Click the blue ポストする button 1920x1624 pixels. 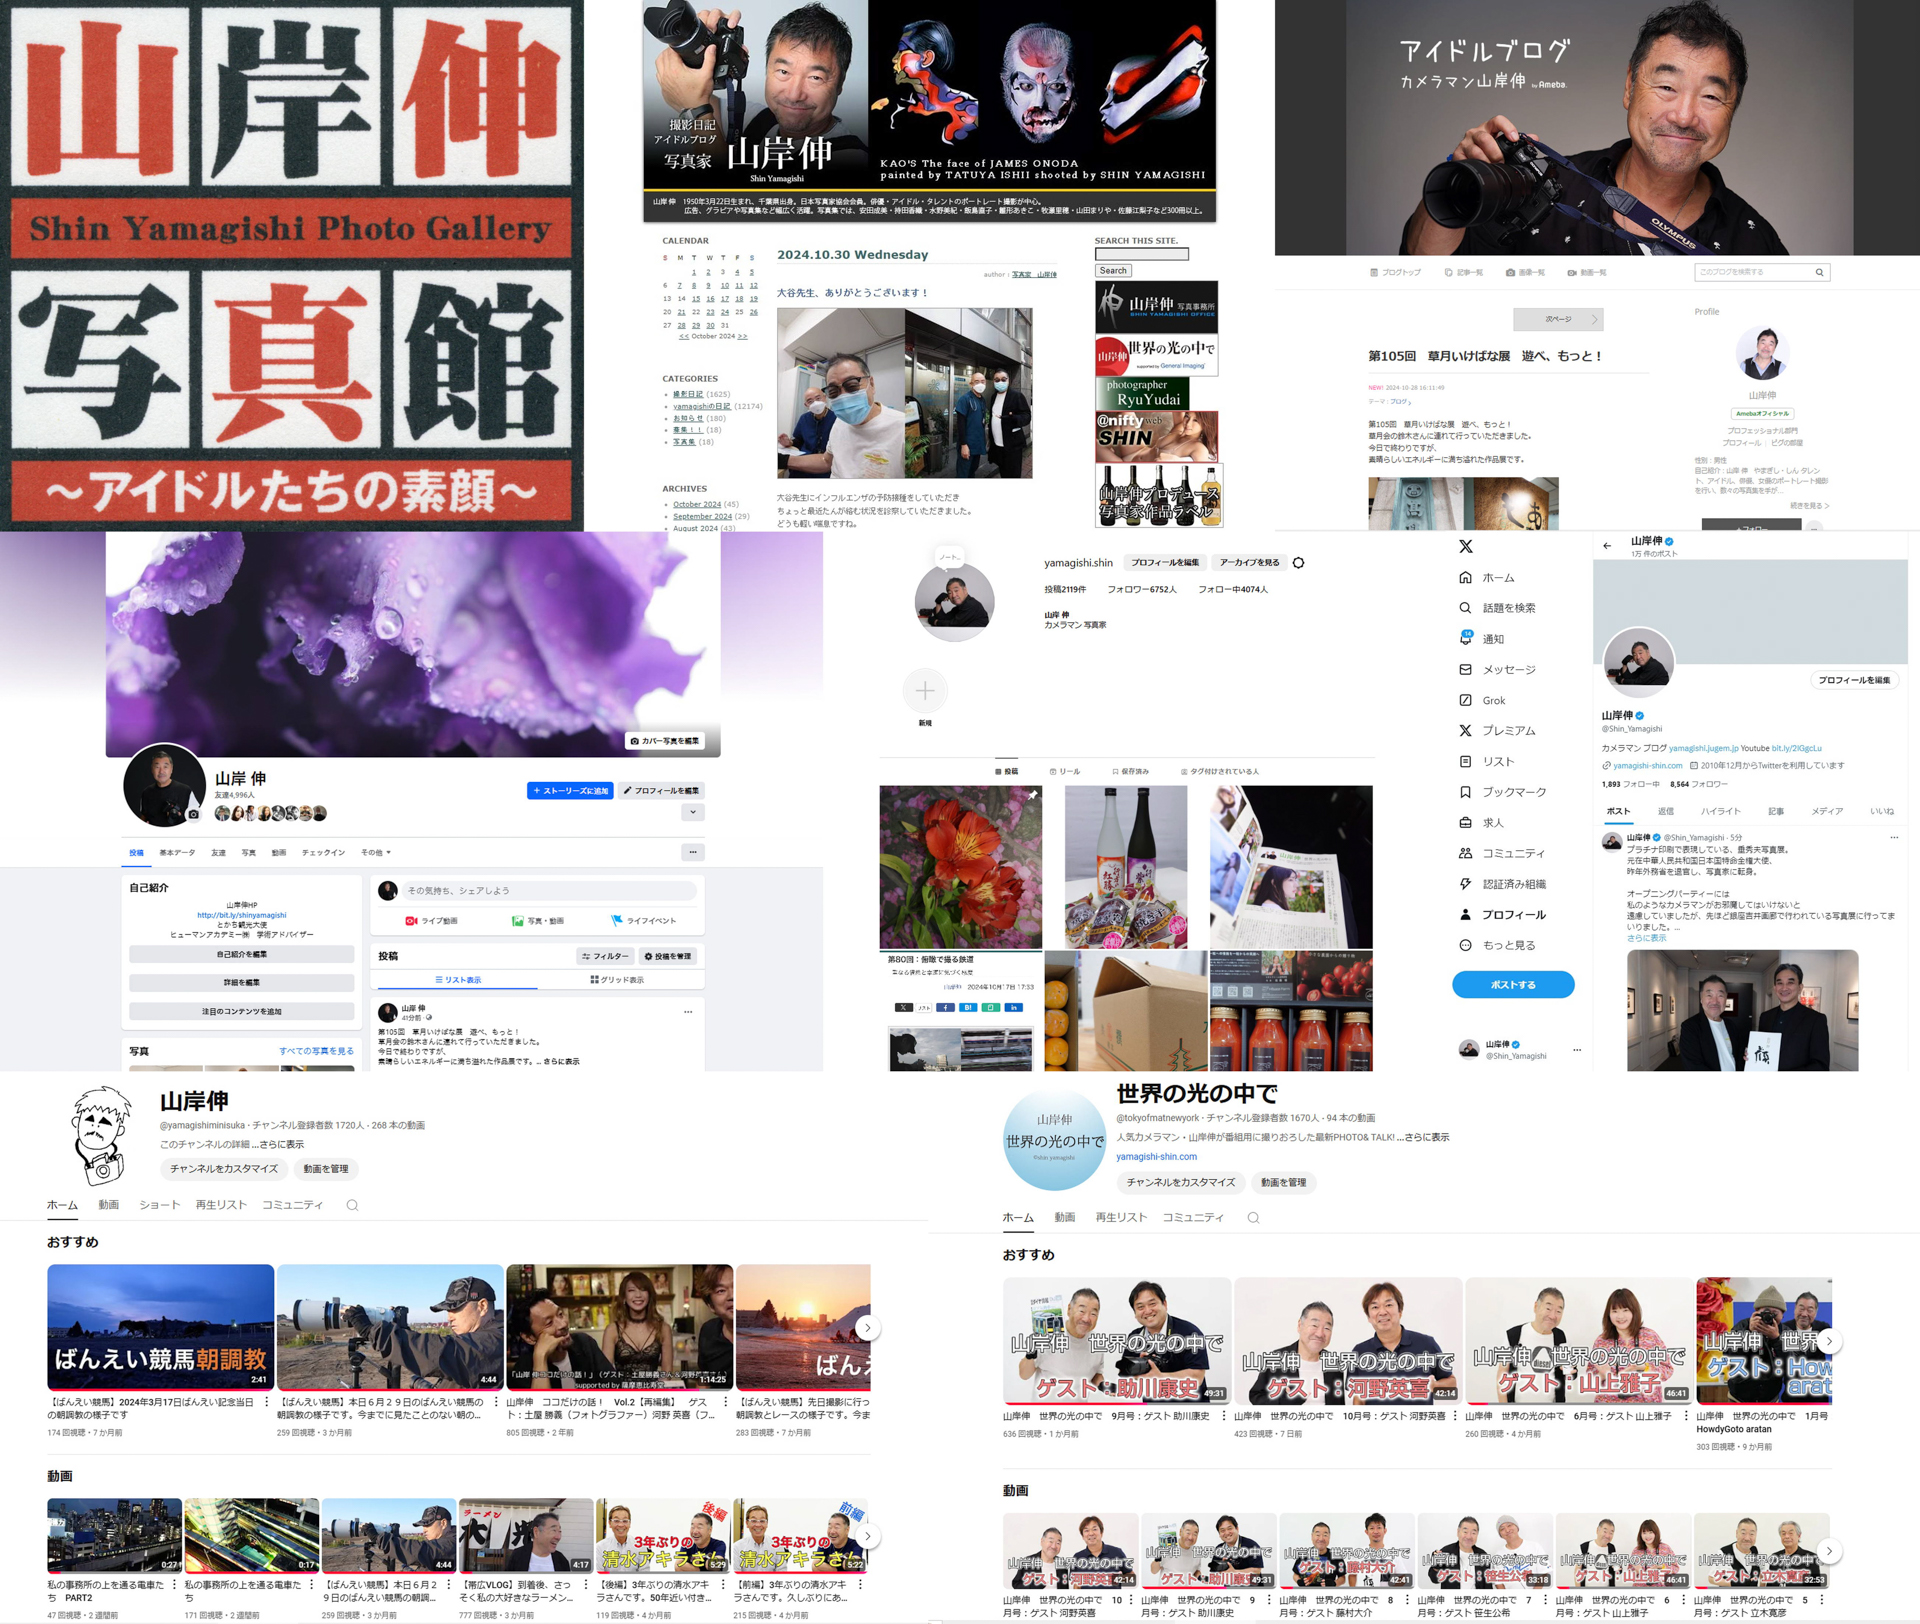(1512, 985)
